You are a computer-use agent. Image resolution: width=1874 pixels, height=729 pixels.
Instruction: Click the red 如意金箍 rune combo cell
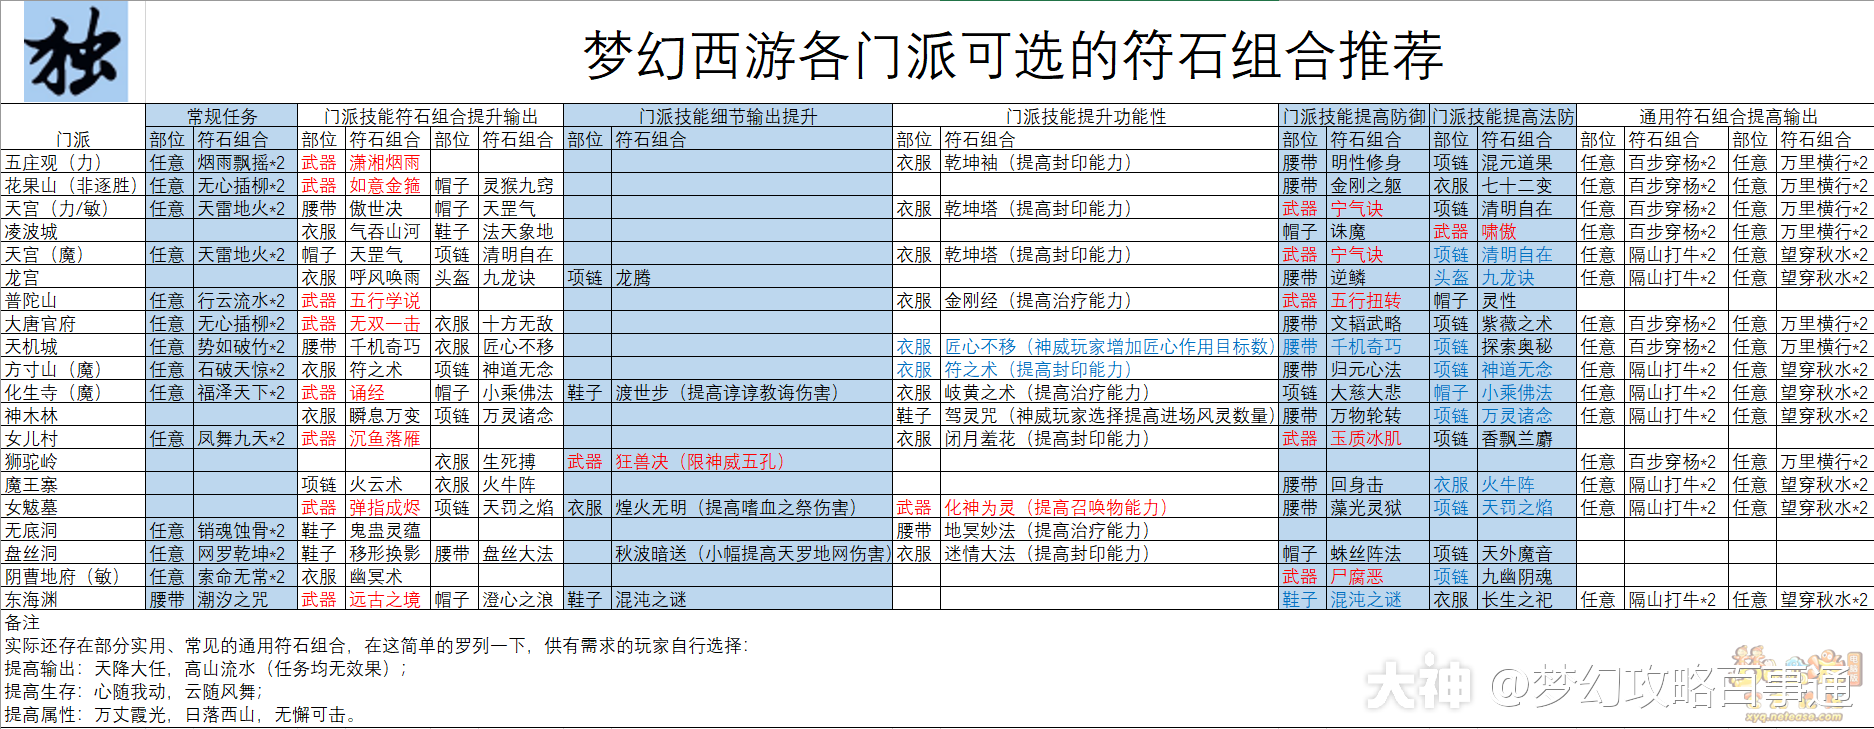384,186
